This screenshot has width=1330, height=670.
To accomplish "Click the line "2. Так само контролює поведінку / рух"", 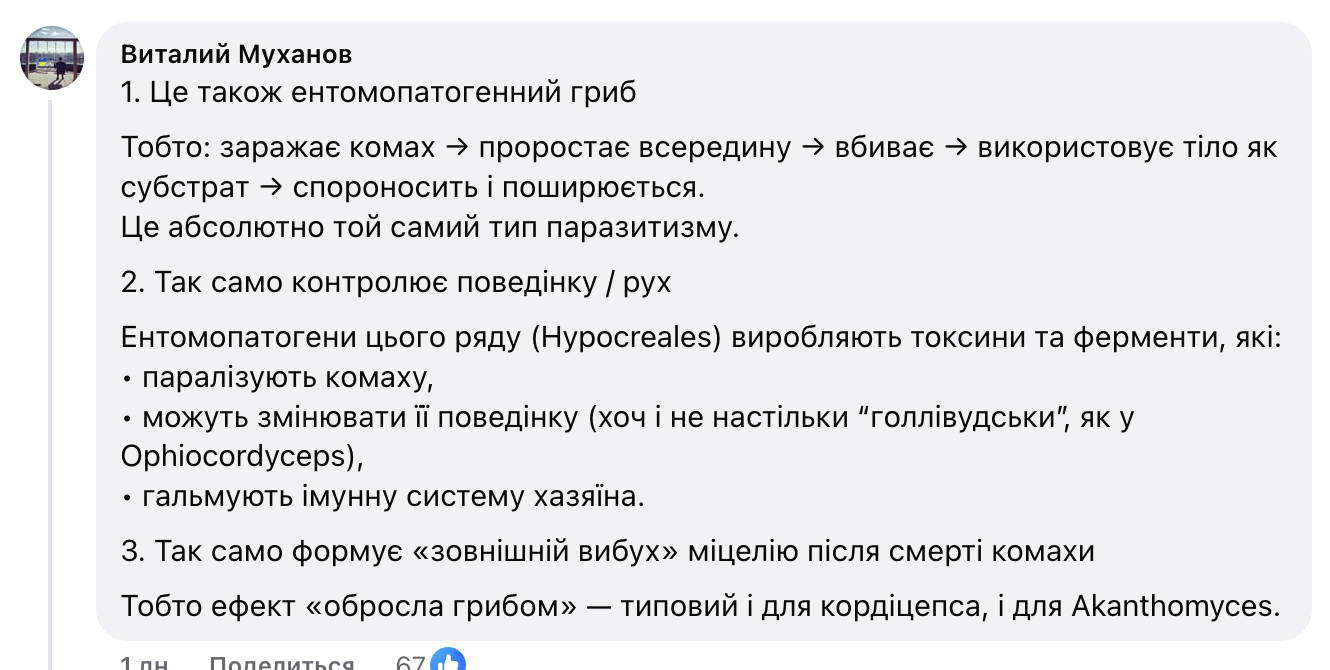I will pyautogui.click(x=396, y=283).
